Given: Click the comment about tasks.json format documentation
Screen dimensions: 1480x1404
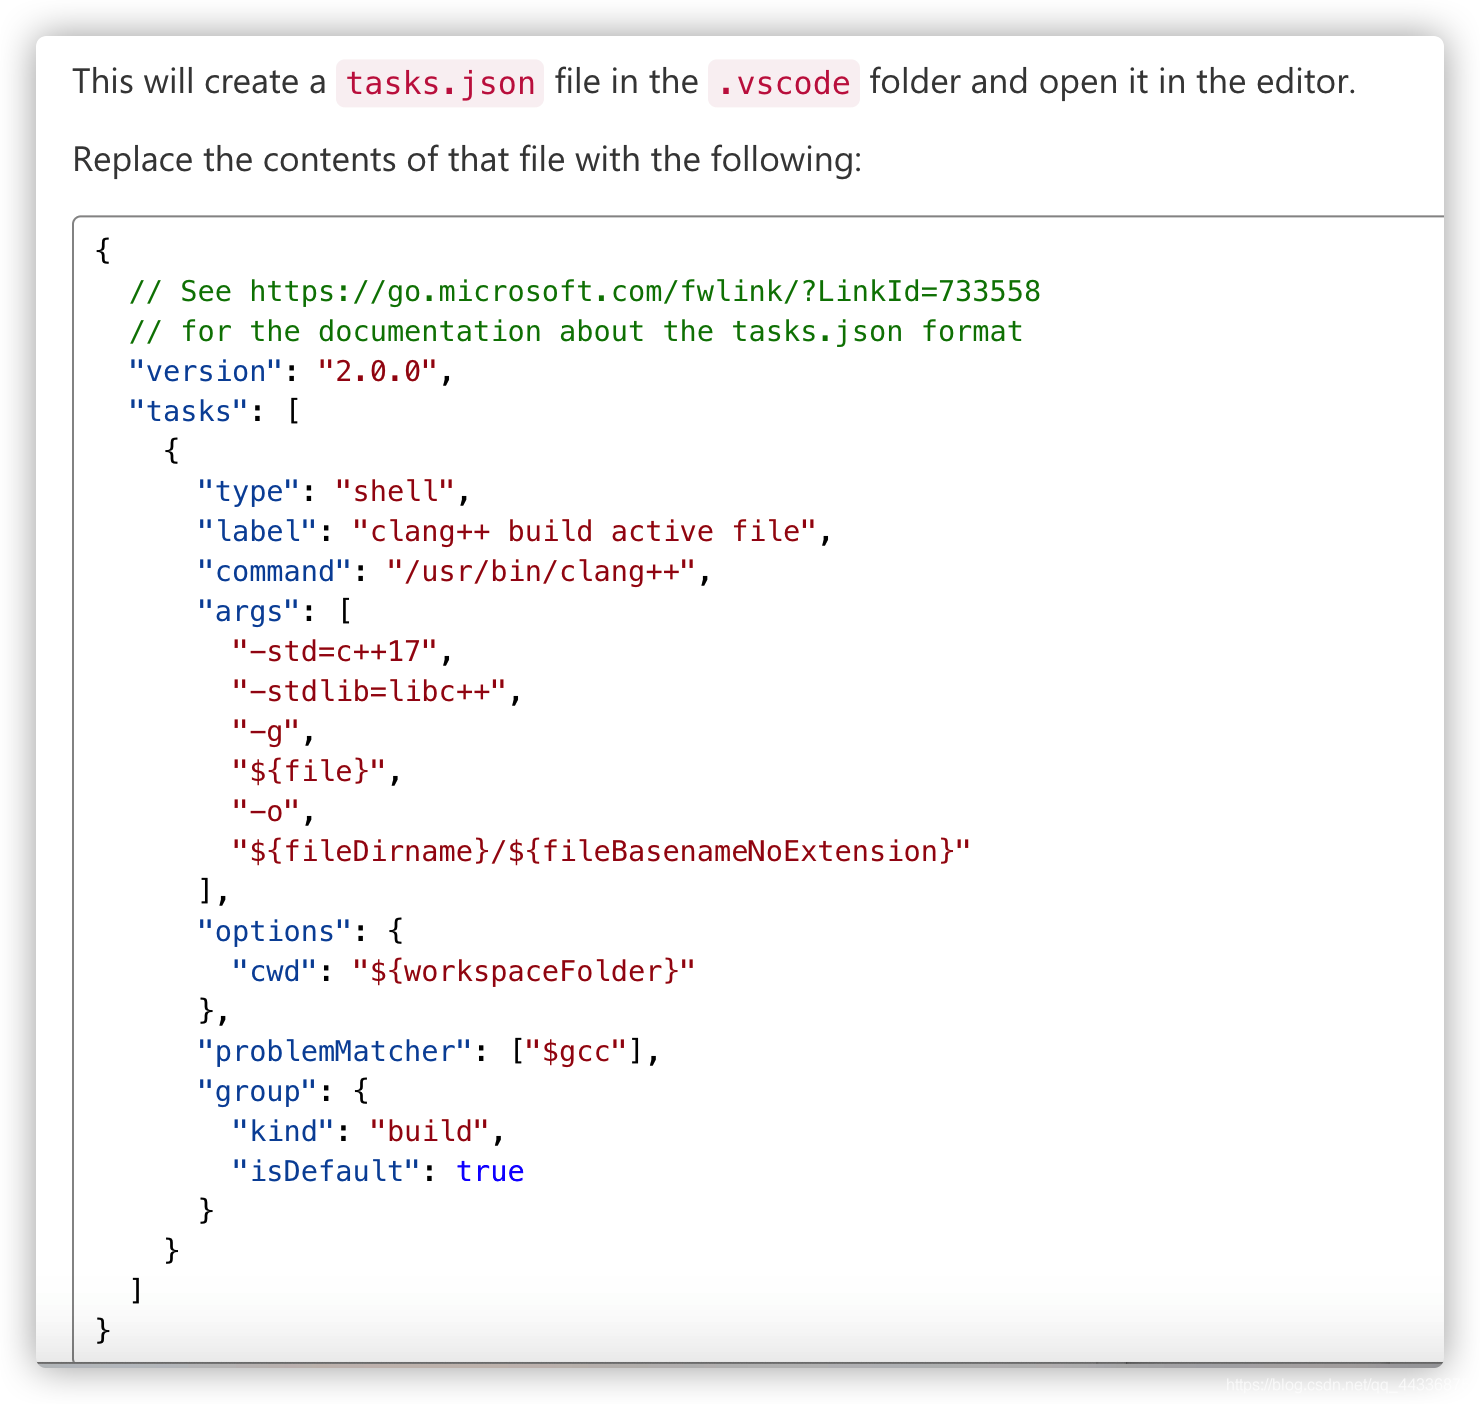Looking at the screenshot, I should tap(576, 331).
